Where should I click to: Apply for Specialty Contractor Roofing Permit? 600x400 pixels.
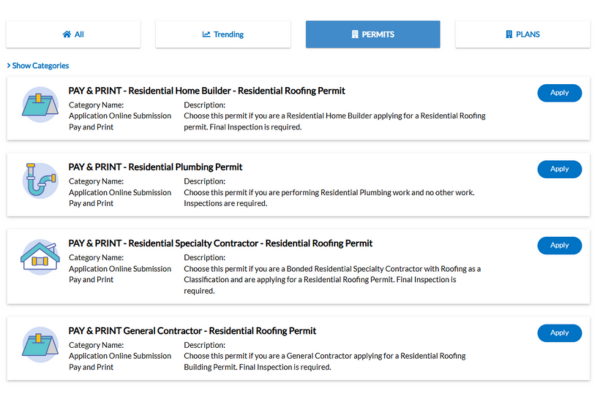[559, 245]
